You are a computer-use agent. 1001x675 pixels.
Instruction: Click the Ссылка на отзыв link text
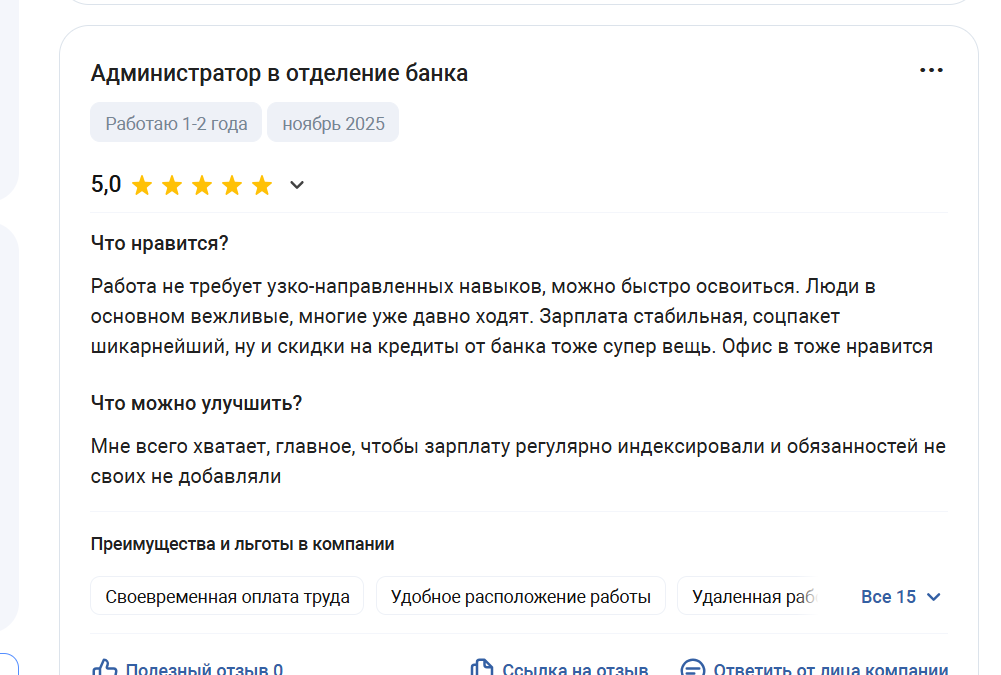[x=575, y=669]
